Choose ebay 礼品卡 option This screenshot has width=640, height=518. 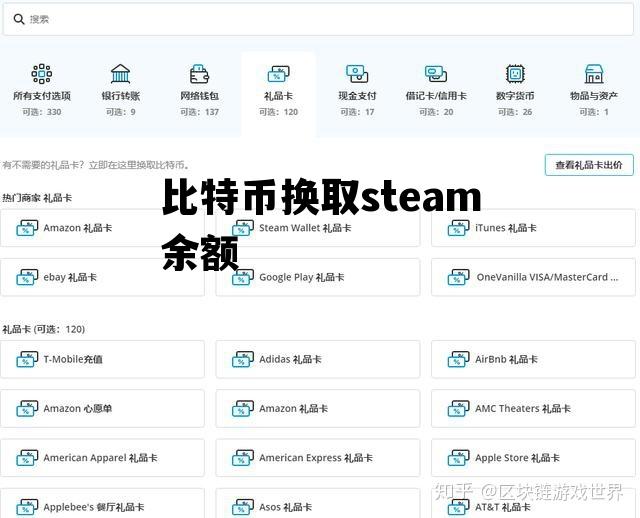click(x=102, y=277)
